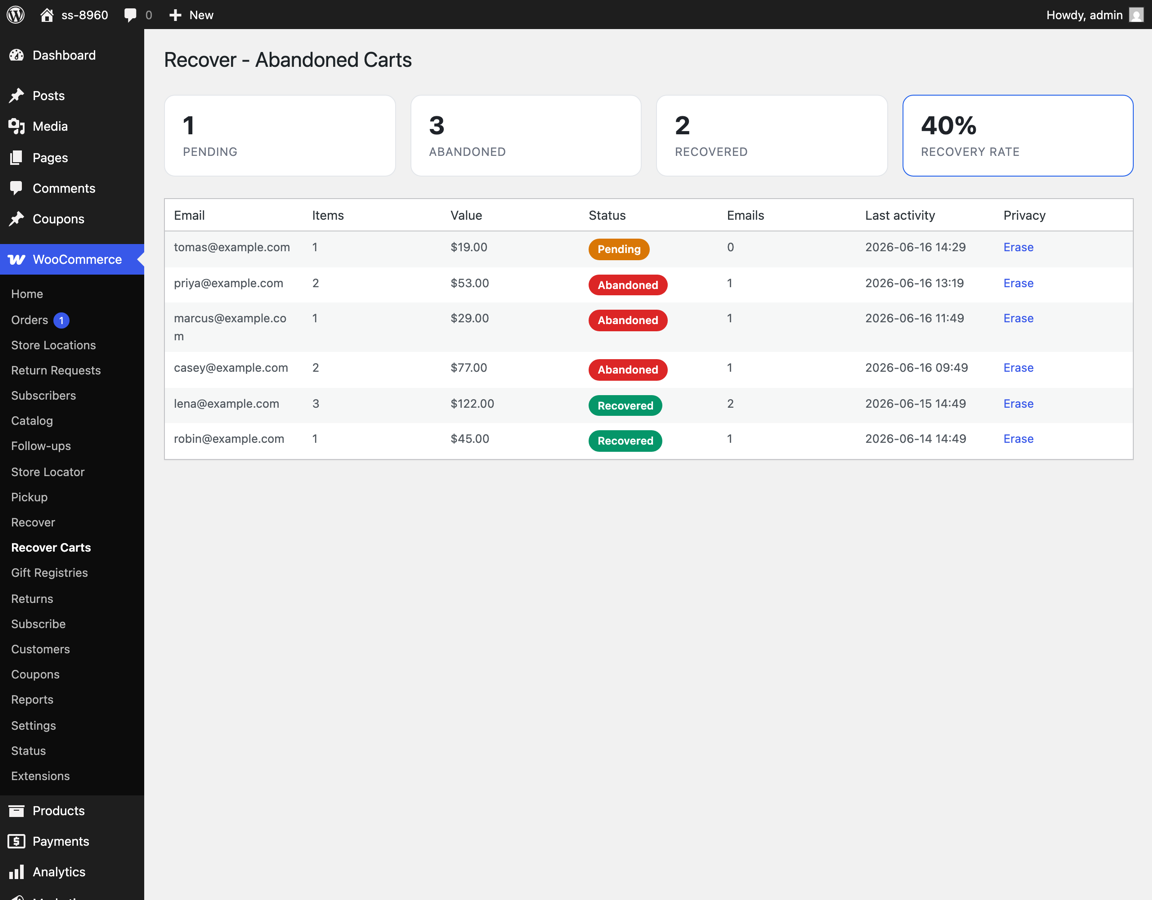Click the Dashboard gauge icon
Screen dimensions: 1152x900
[16, 55]
